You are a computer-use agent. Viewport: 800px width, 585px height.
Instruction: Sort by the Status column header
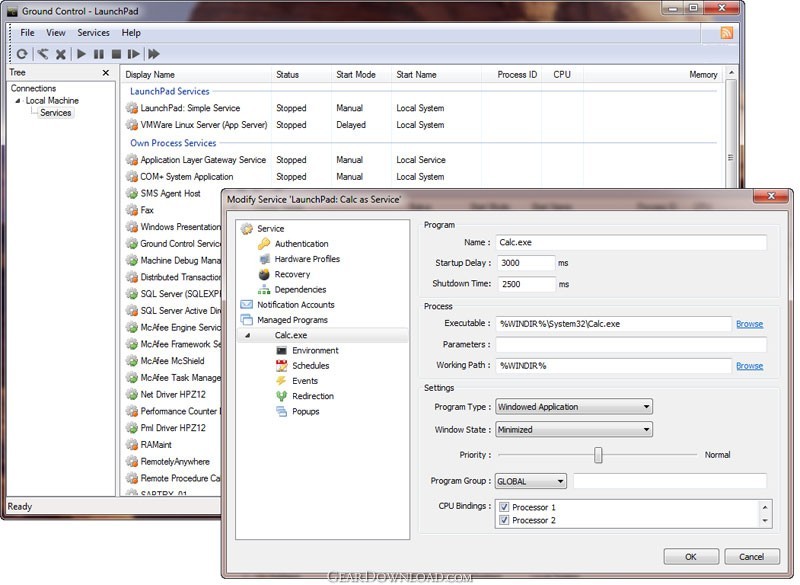[301, 74]
